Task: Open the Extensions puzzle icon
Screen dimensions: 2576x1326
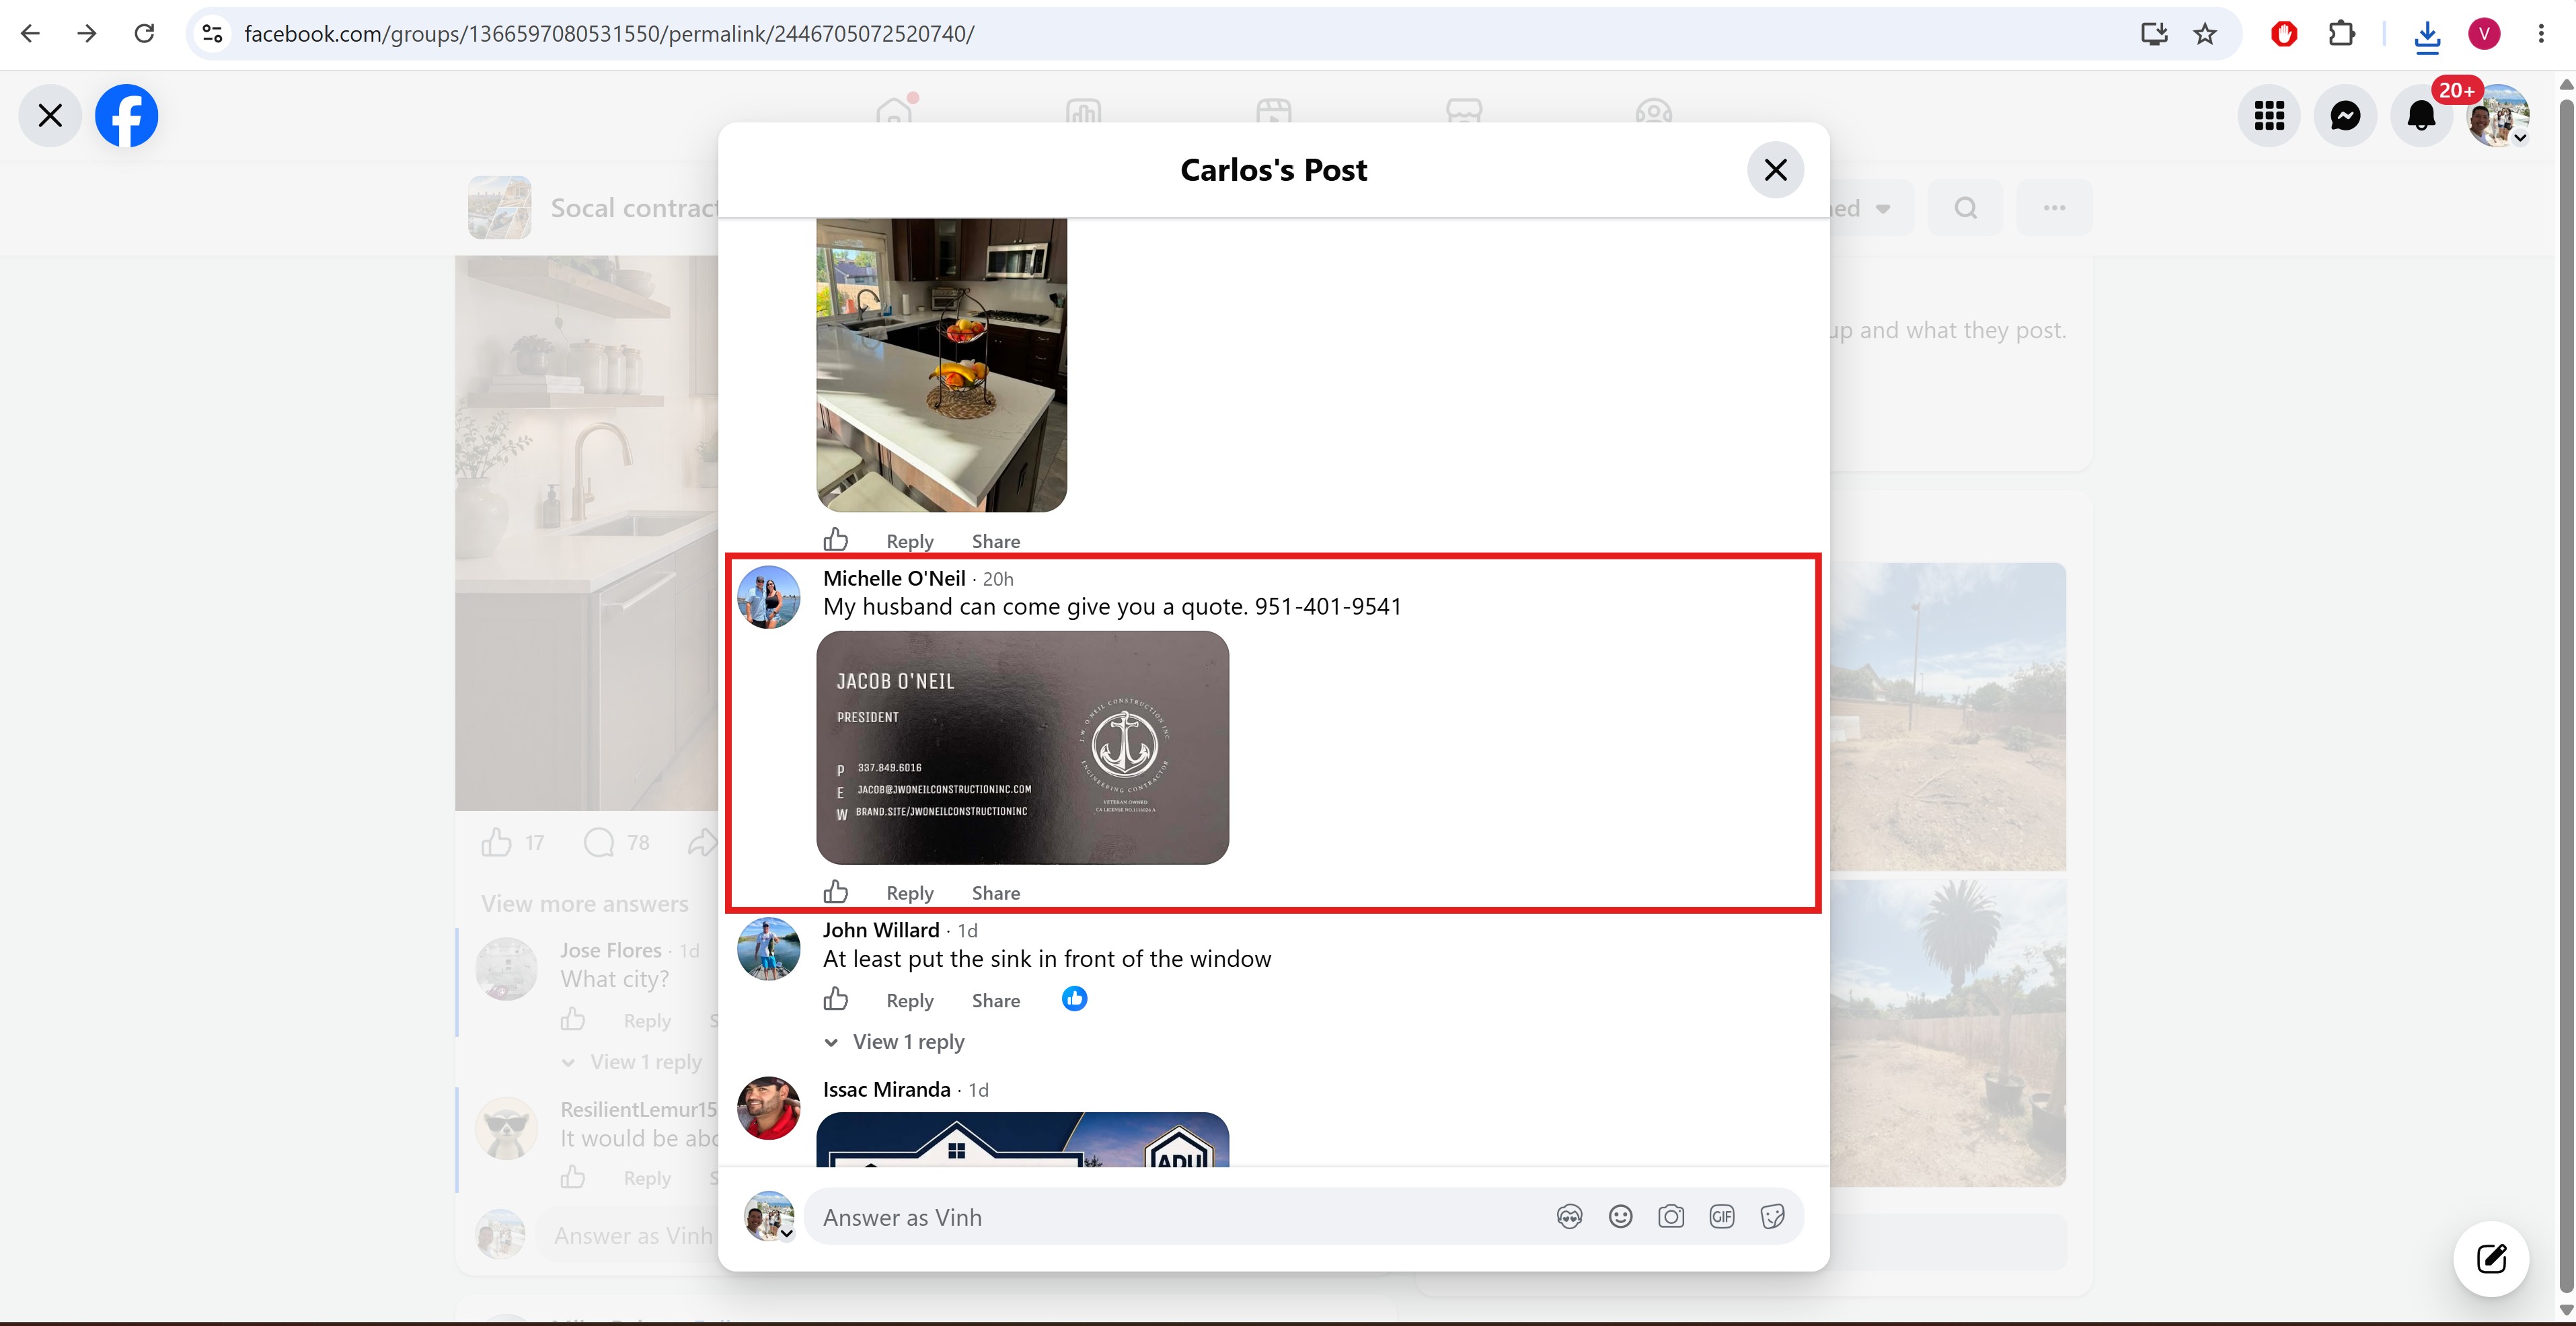Action: [2341, 34]
